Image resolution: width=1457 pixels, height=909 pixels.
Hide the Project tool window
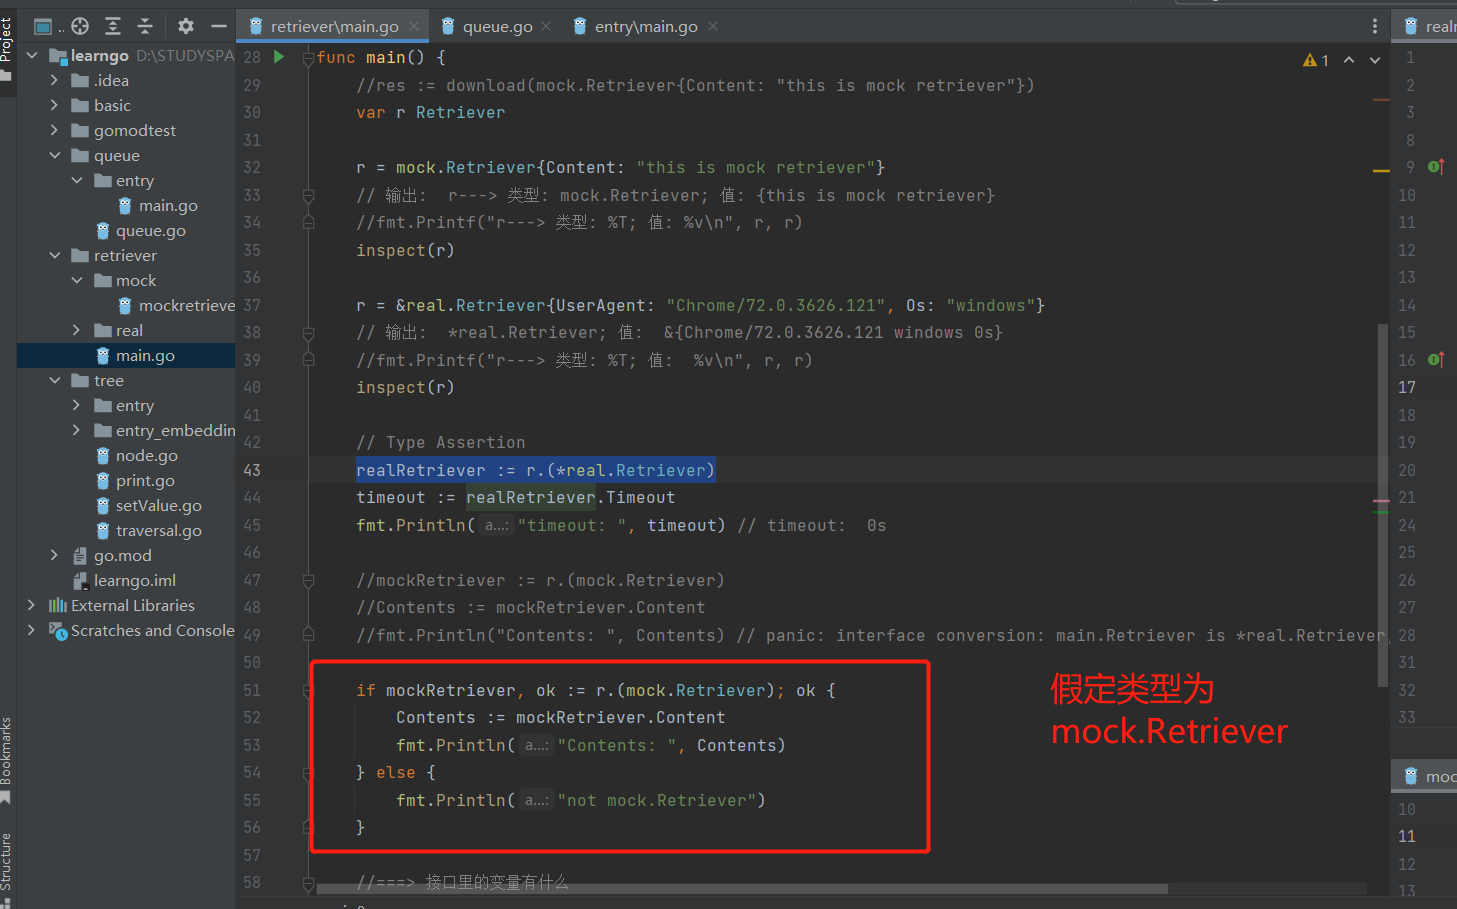(218, 26)
